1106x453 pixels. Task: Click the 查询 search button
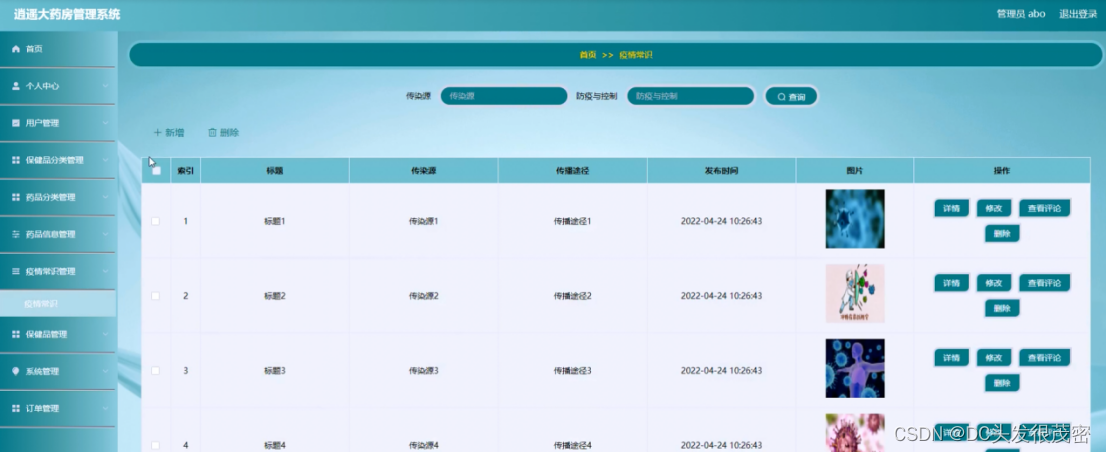[x=791, y=97]
